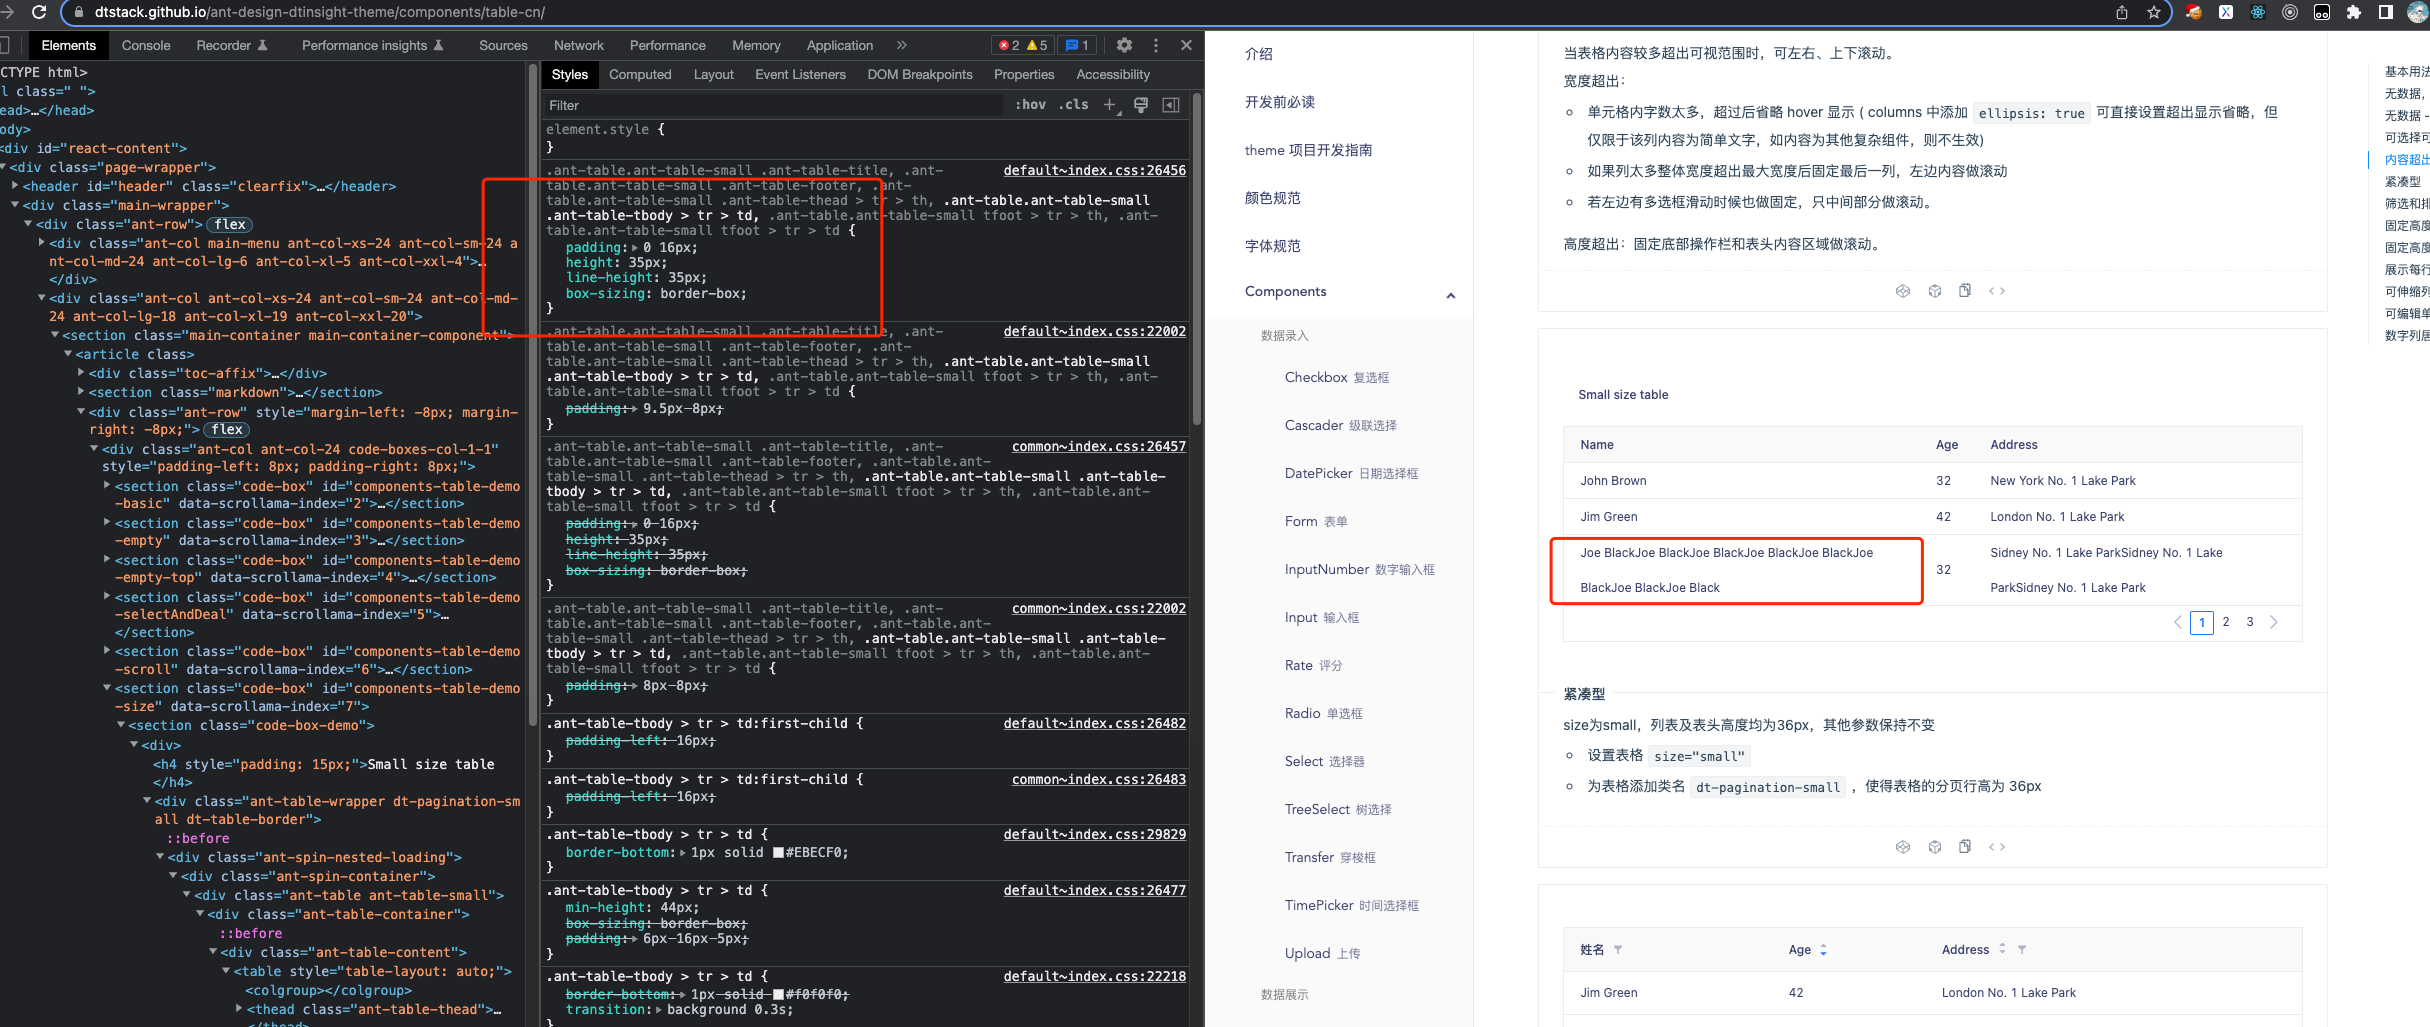Go to pagination page 3
This screenshot has width=2430, height=1027.
coord(2249,622)
